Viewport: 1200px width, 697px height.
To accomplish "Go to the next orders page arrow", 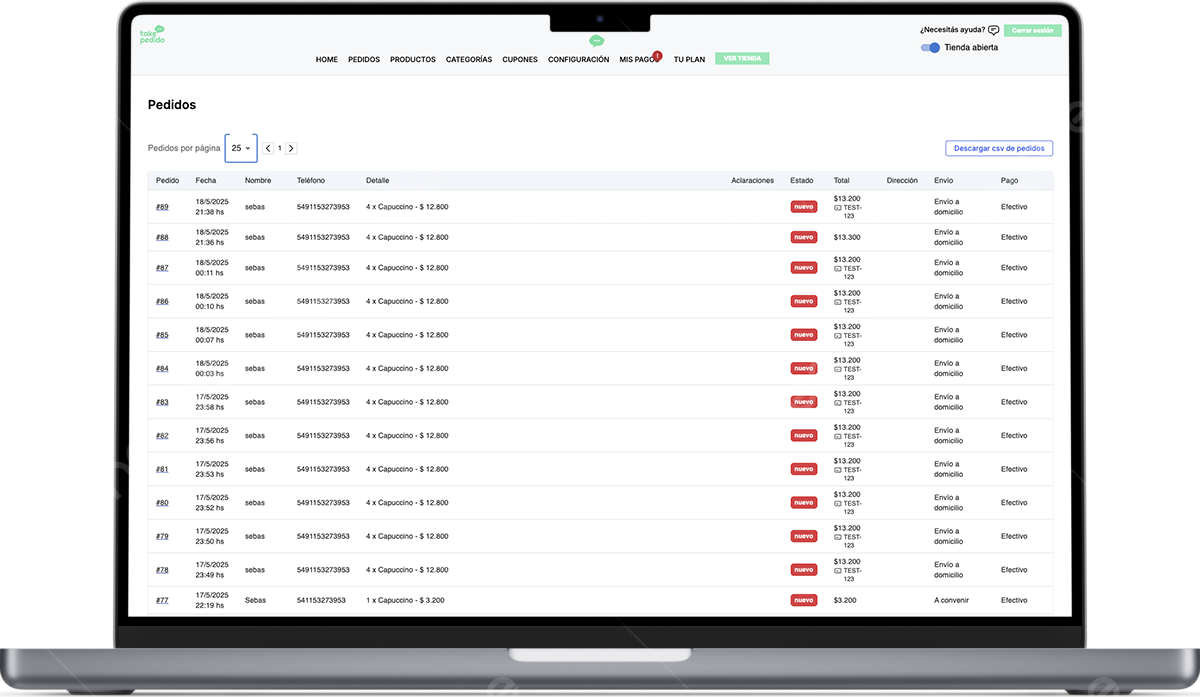I will tap(291, 148).
